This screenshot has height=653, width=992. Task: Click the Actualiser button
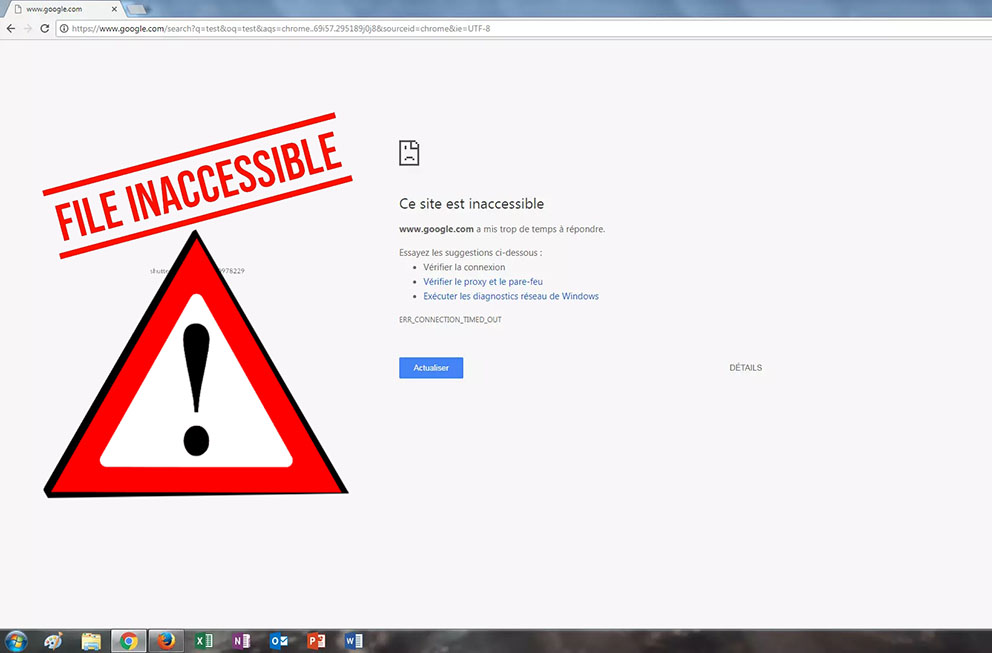click(431, 368)
